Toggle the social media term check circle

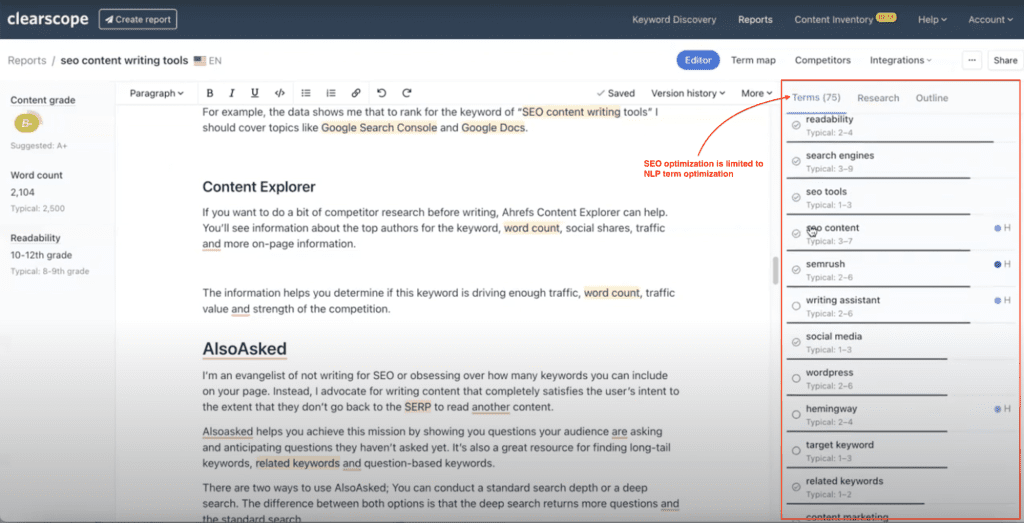[795, 341]
